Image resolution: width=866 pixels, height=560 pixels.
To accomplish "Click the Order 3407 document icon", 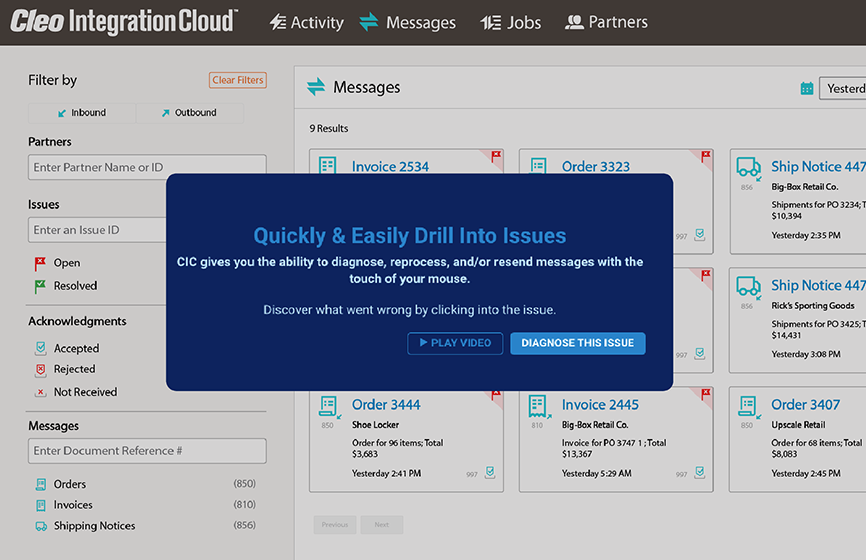I will 748,405.
